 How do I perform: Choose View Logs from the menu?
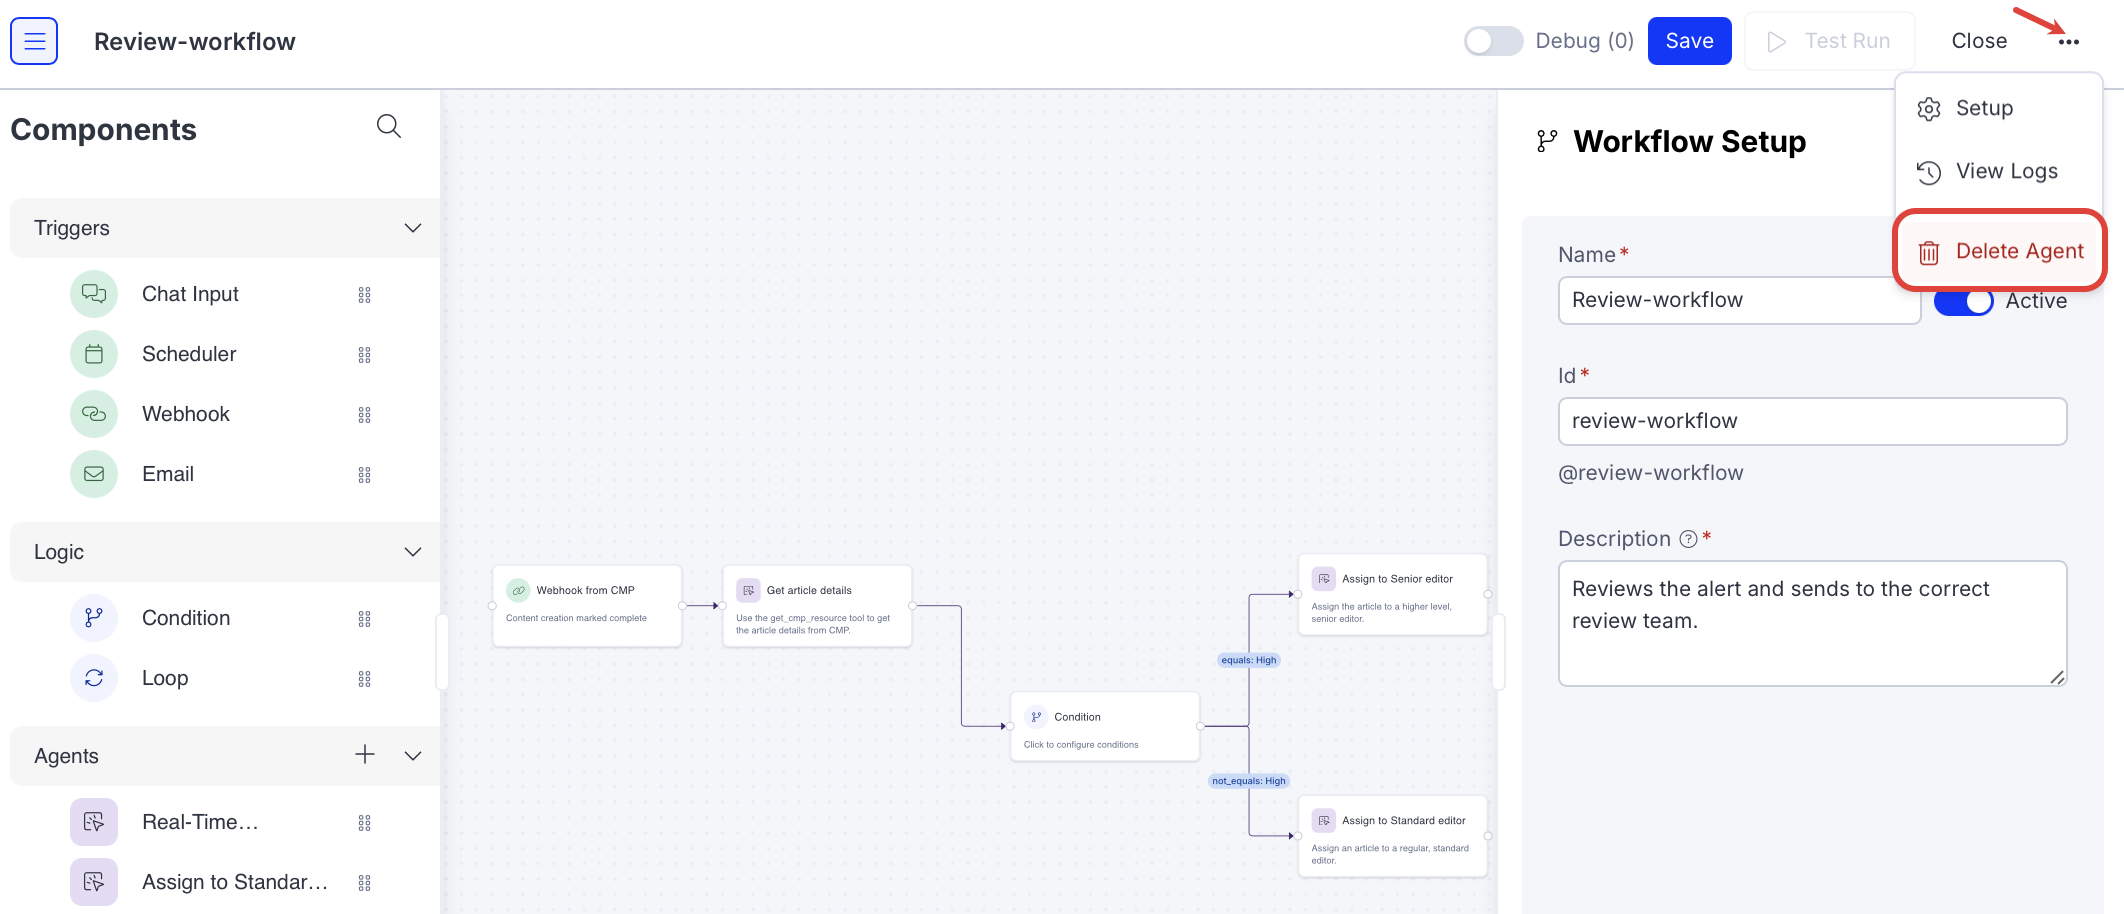point(2005,171)
